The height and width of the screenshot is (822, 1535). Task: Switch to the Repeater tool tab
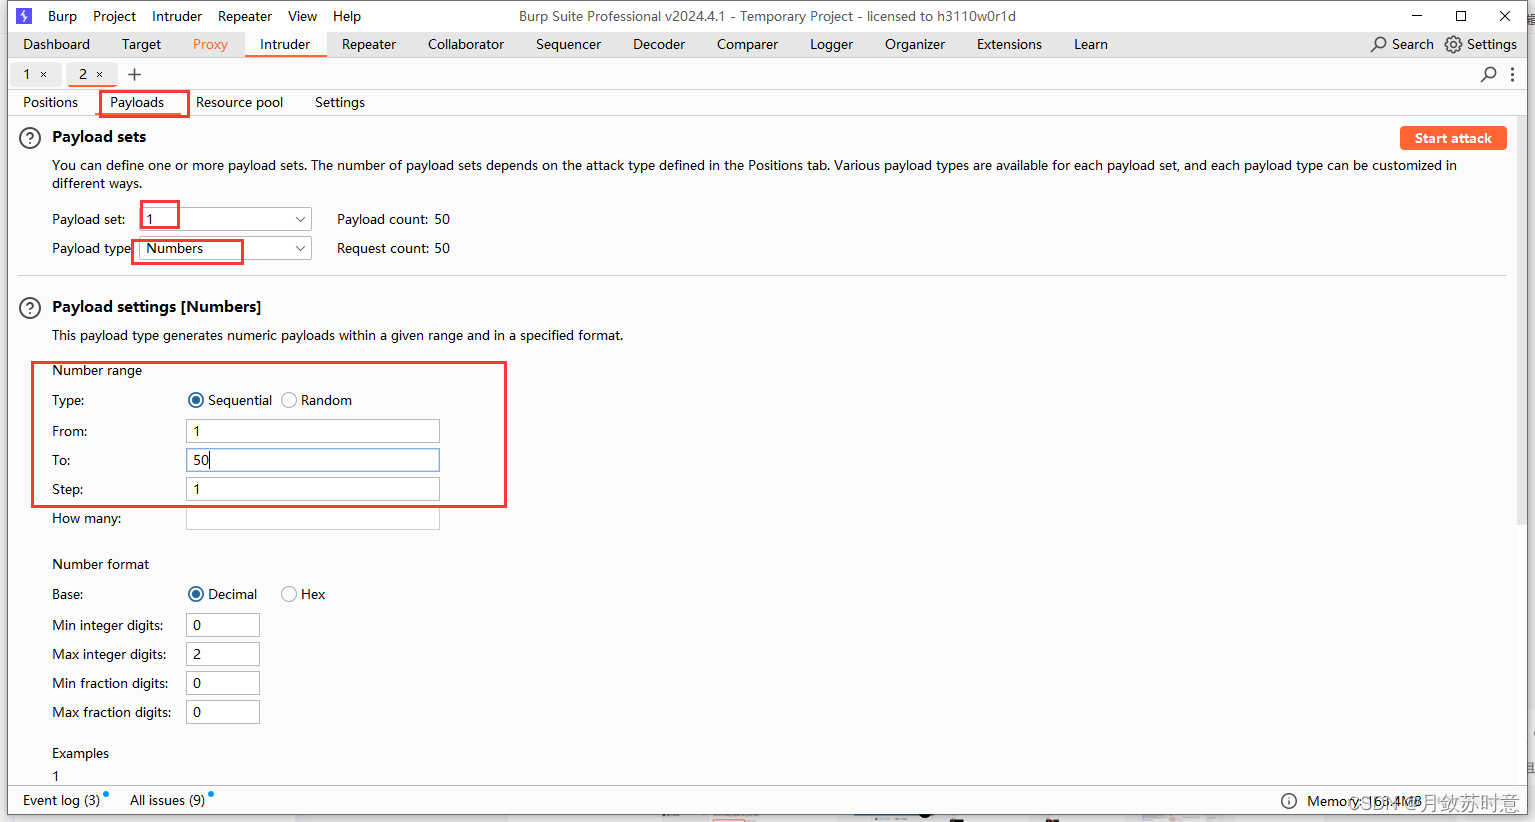(369, 44)
